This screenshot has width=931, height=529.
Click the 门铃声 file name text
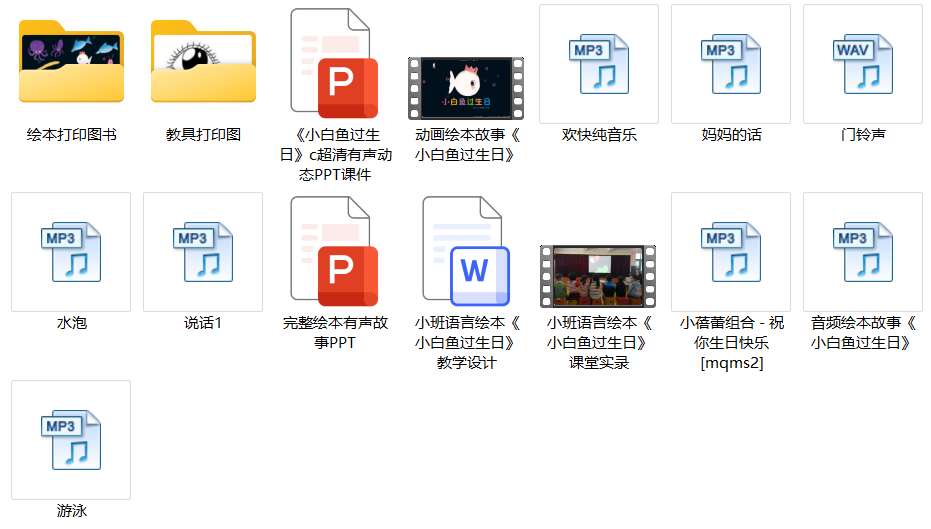tap(863, 135)
